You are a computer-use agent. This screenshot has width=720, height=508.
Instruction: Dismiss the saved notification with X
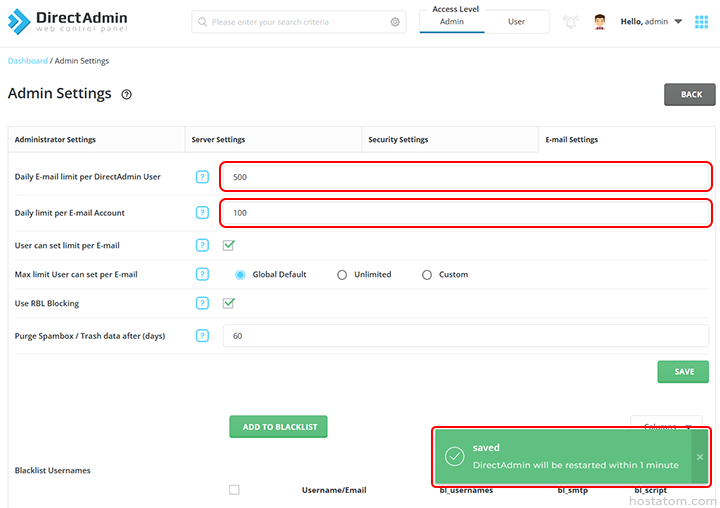700,457
